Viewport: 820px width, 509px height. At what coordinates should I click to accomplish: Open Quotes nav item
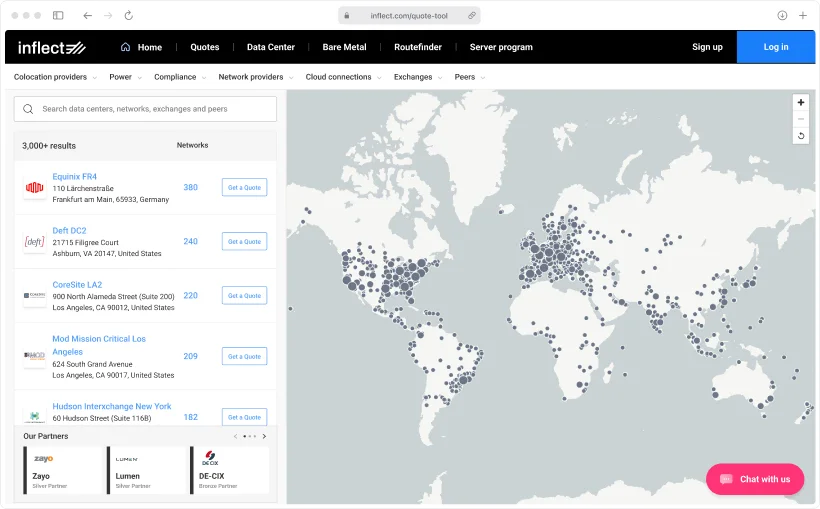point(204,47)
